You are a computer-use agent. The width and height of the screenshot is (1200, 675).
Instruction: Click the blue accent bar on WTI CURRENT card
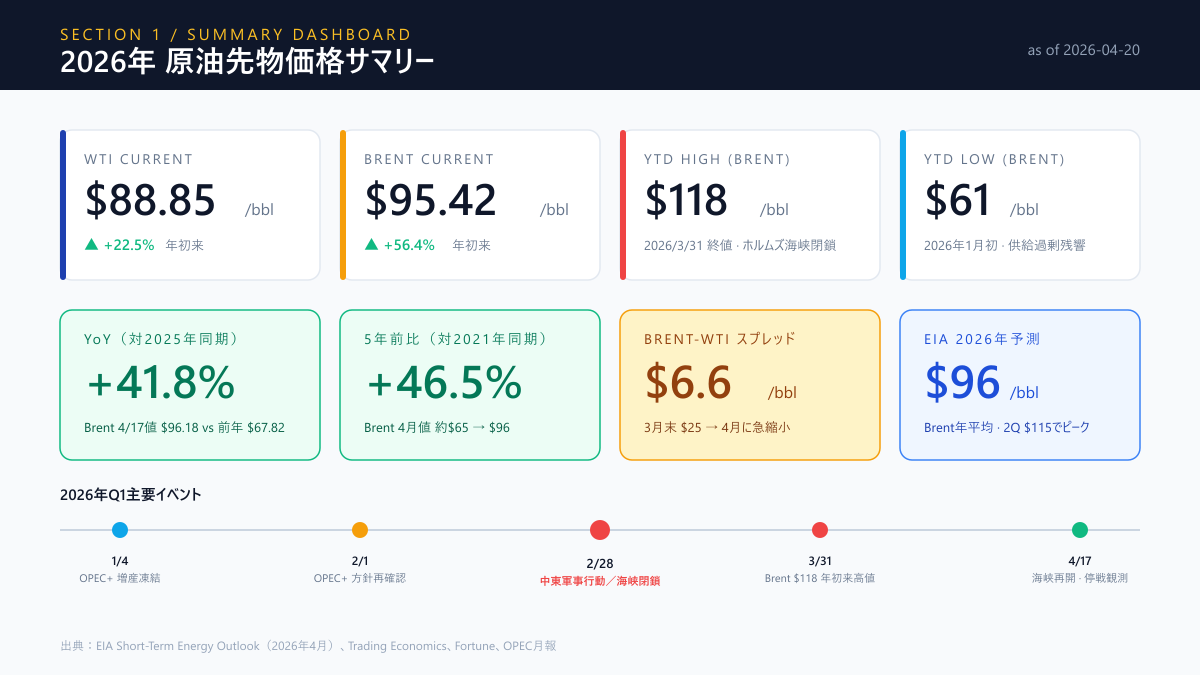click(x=62, y=204)
